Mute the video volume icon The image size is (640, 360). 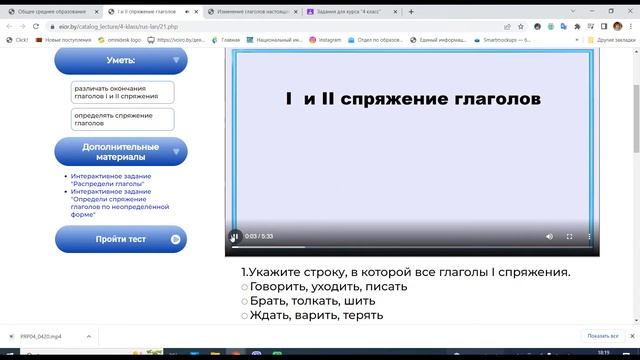(x=549, y=236)
